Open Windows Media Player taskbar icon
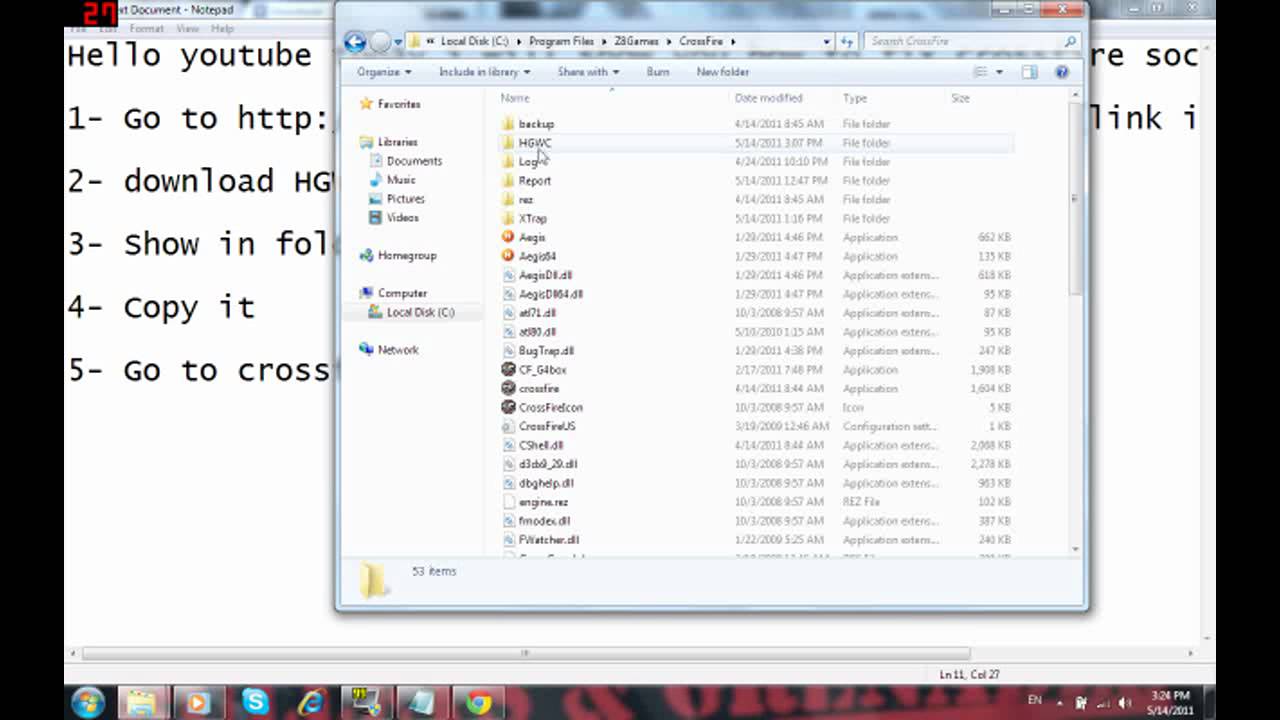This screenshot has height=720, width=1280. click(x=197, y=702)
